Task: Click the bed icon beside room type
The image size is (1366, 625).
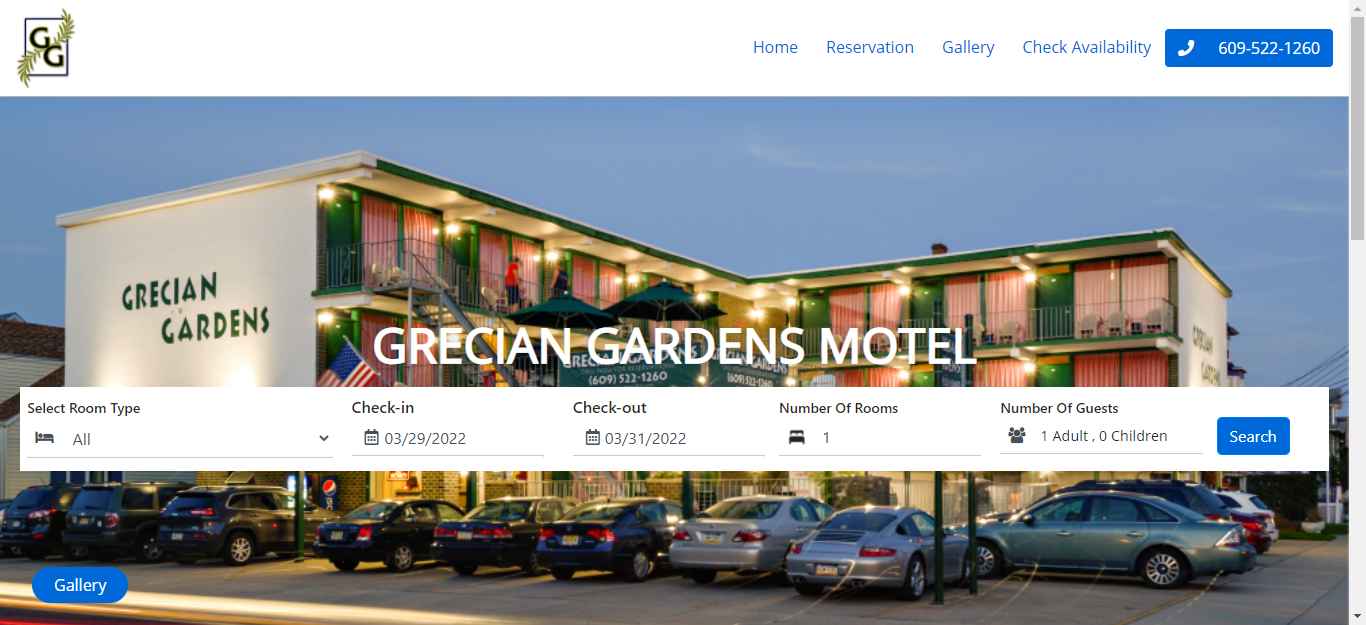Action: (44, 438)
